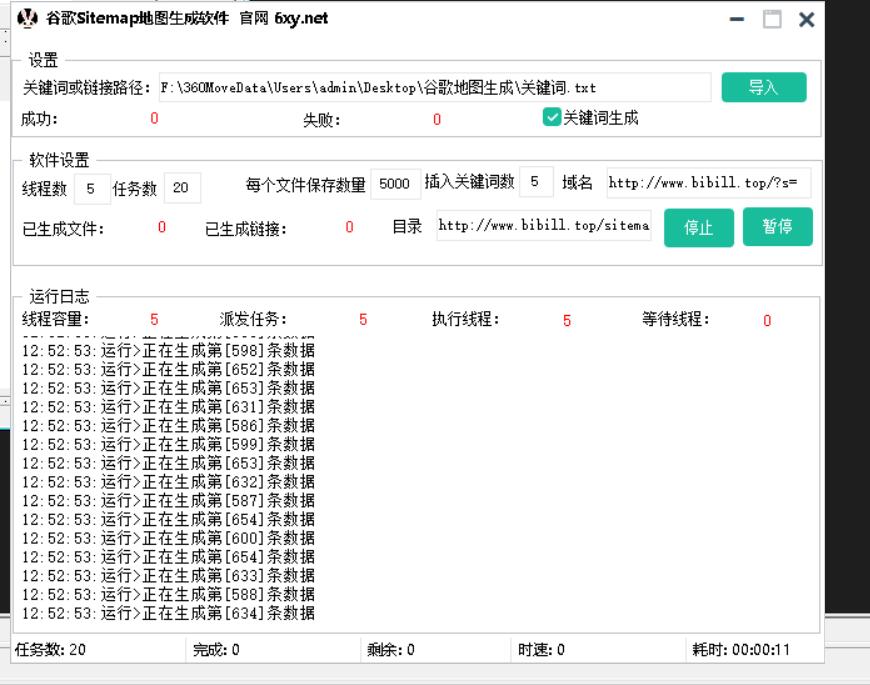Image resolution: width=870 pixels, height=685 pixels.
Task: Click status bar entry 时速: 0
Action: coord(541,650)
